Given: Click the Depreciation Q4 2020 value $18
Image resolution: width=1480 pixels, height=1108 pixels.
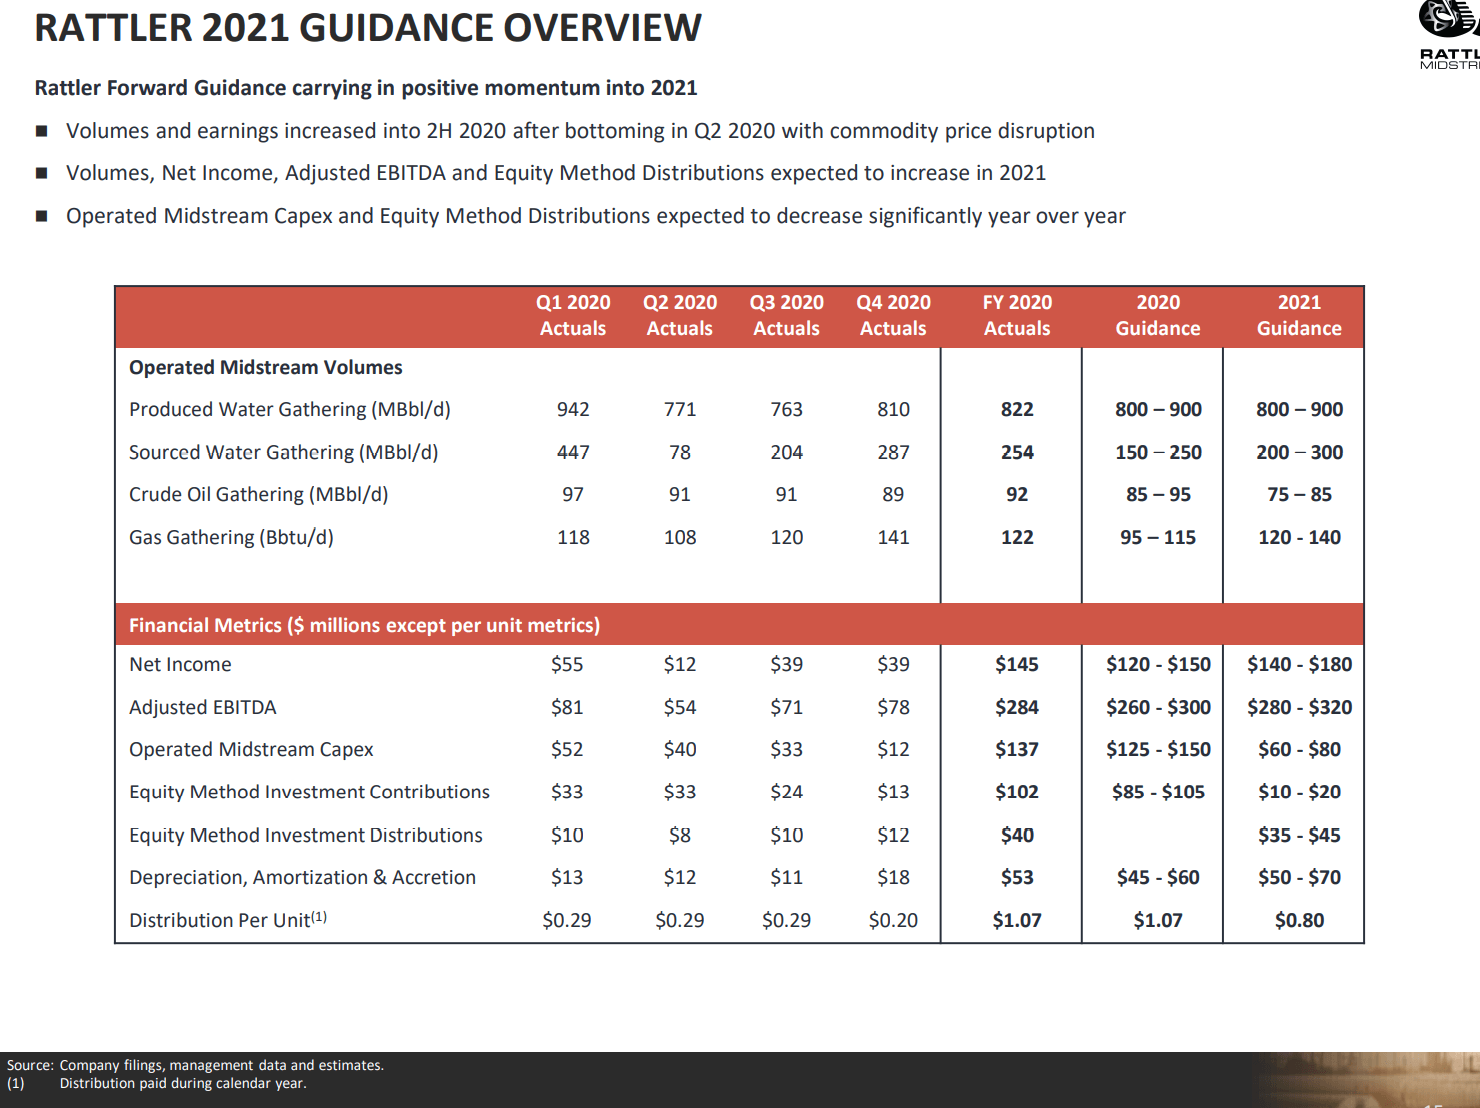Looking at the screenshot, I should tap(894, 878).
